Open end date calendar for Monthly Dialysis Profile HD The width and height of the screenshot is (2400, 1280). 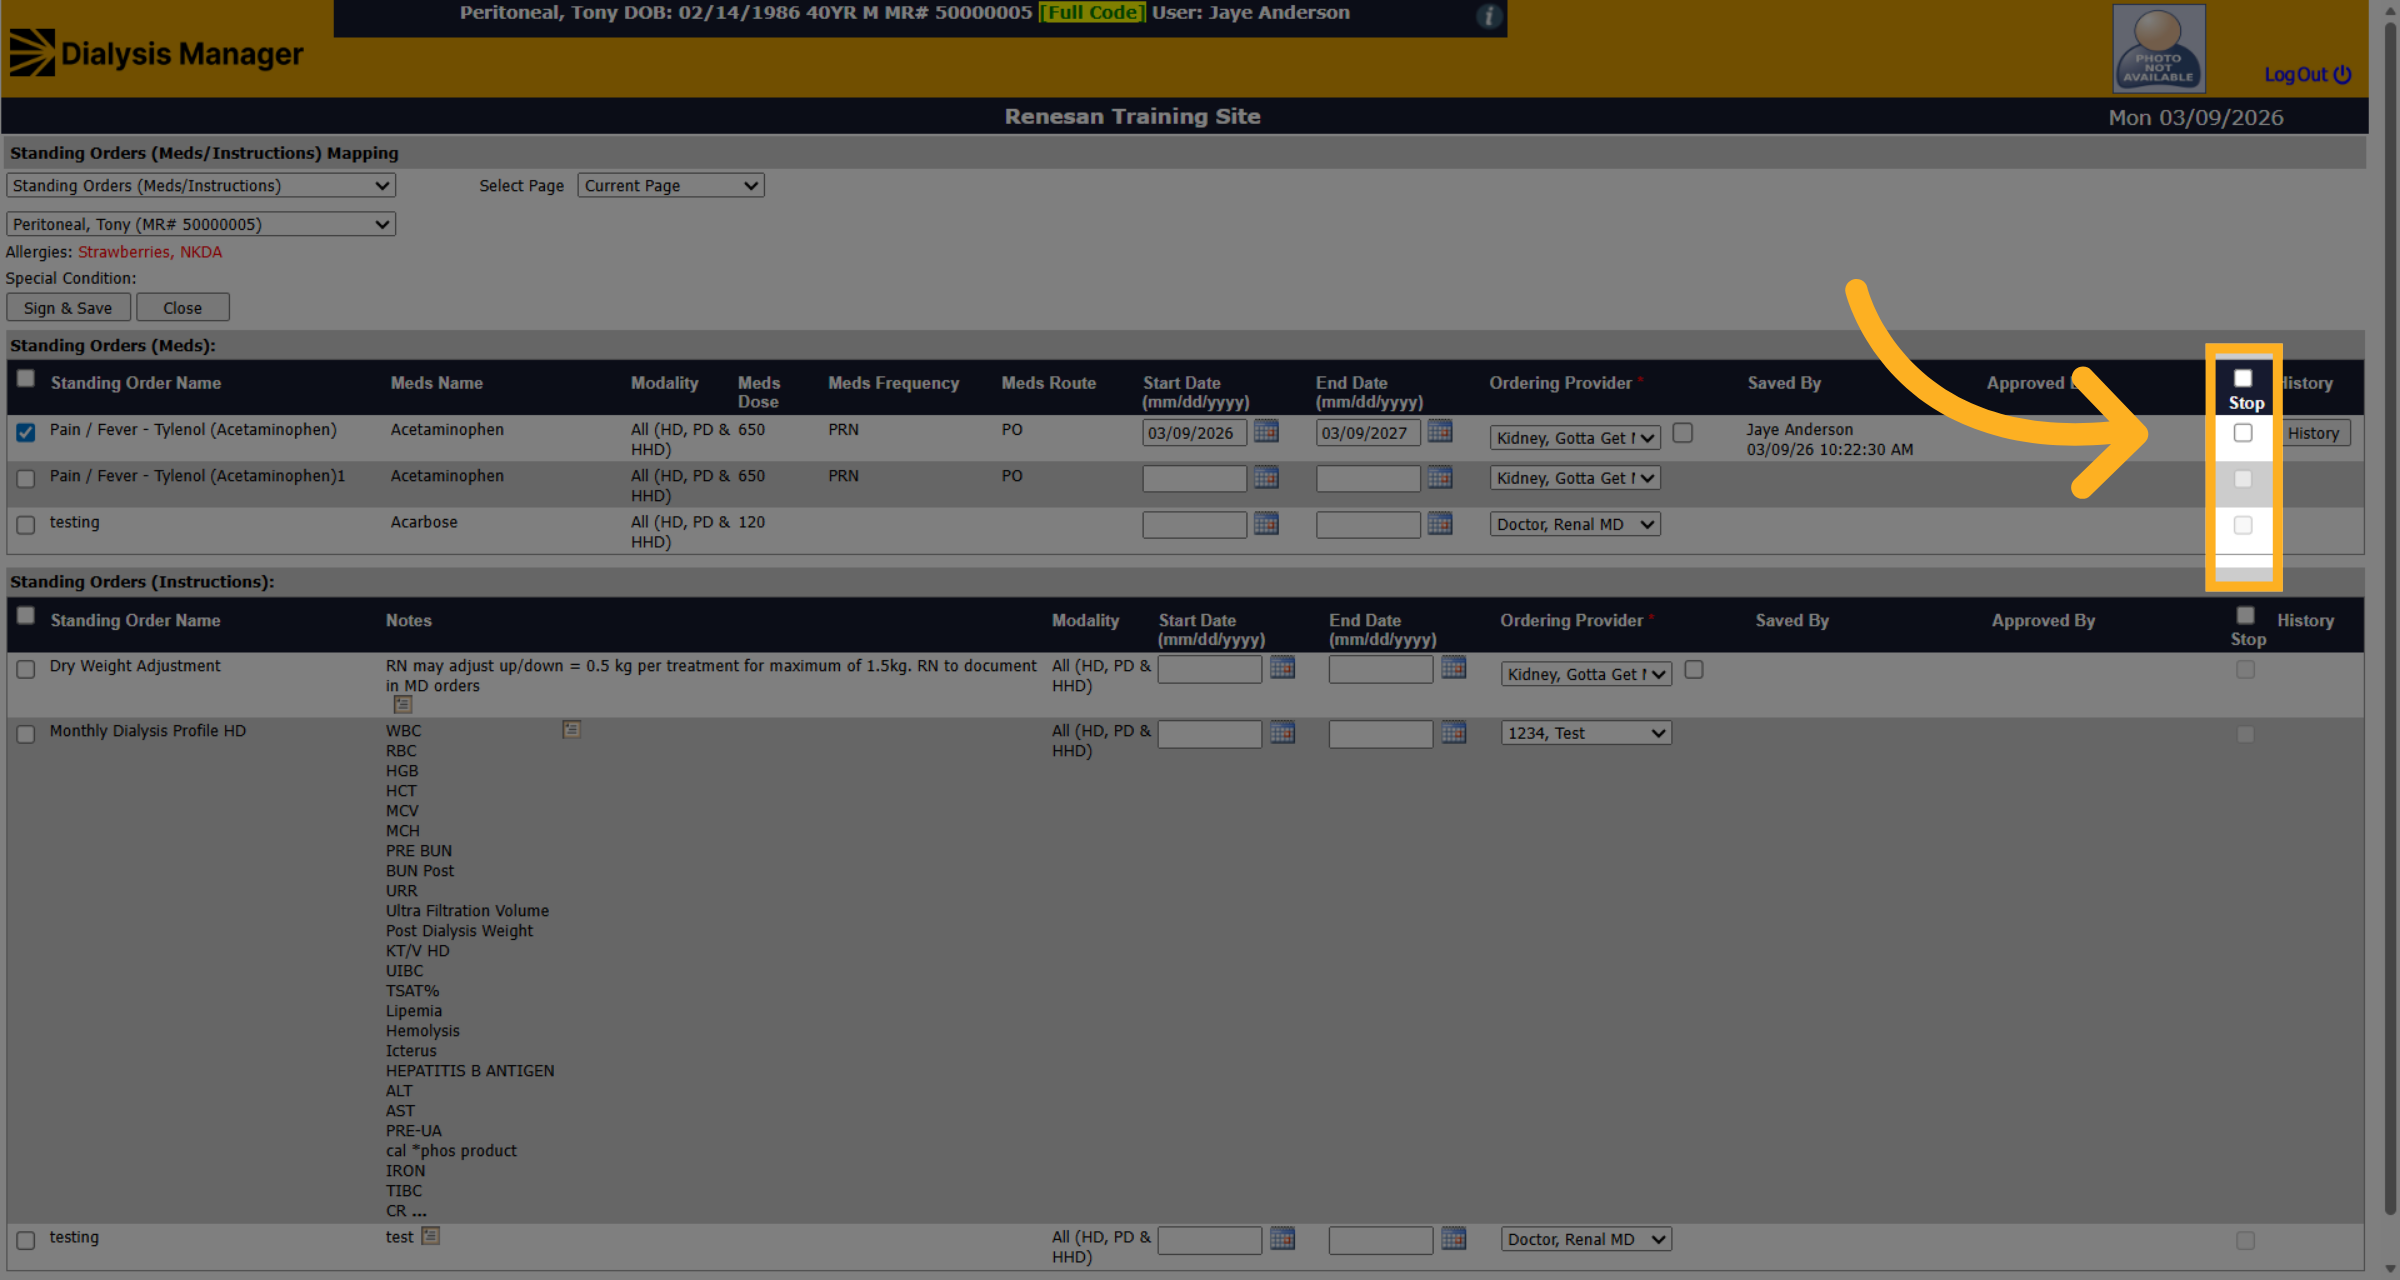pyautogui.click(x=1454, y=733)
